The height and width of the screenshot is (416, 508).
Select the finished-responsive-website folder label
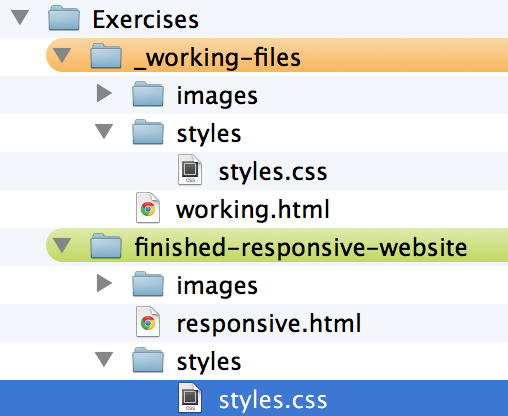301,248
